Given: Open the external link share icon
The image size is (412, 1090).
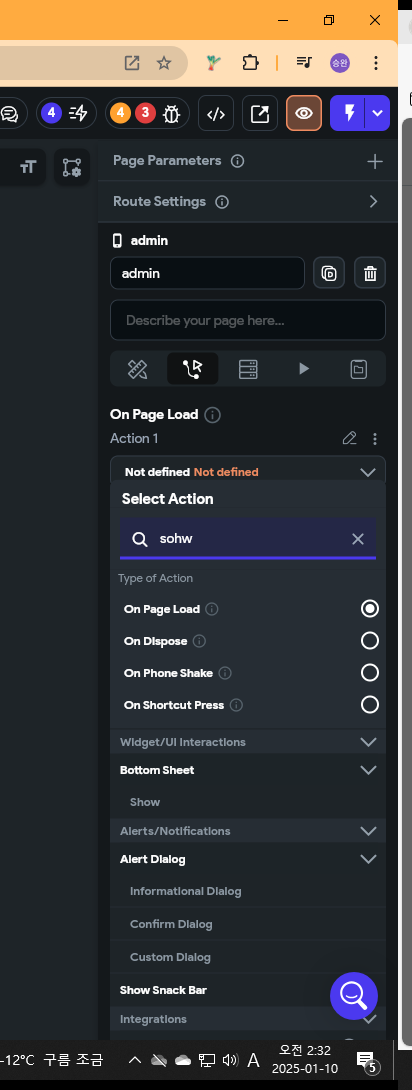Looking at the screenshot, I should pos(260,113).
